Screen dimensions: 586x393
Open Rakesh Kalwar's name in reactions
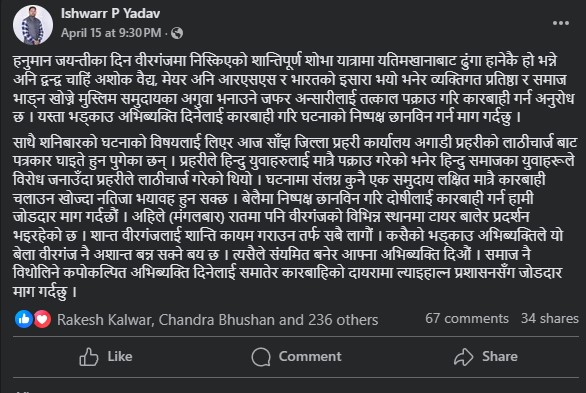pyautogui.click(x=104, y=320)
